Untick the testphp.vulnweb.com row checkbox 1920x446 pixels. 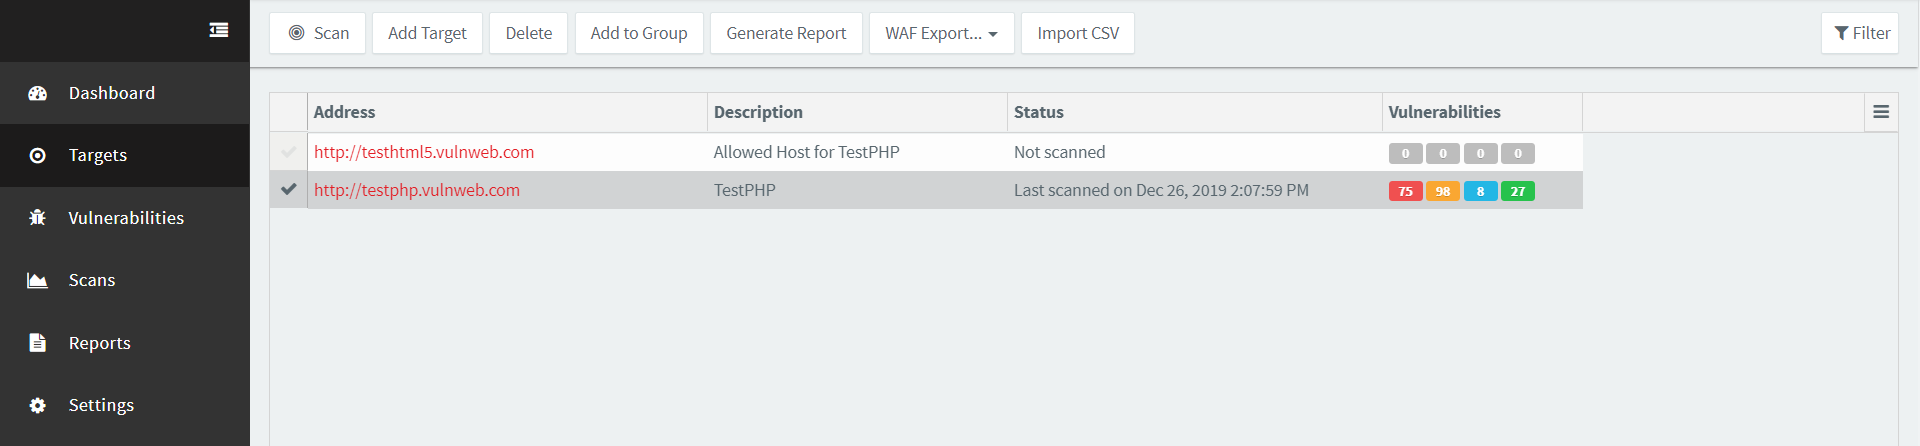point(289,189)
